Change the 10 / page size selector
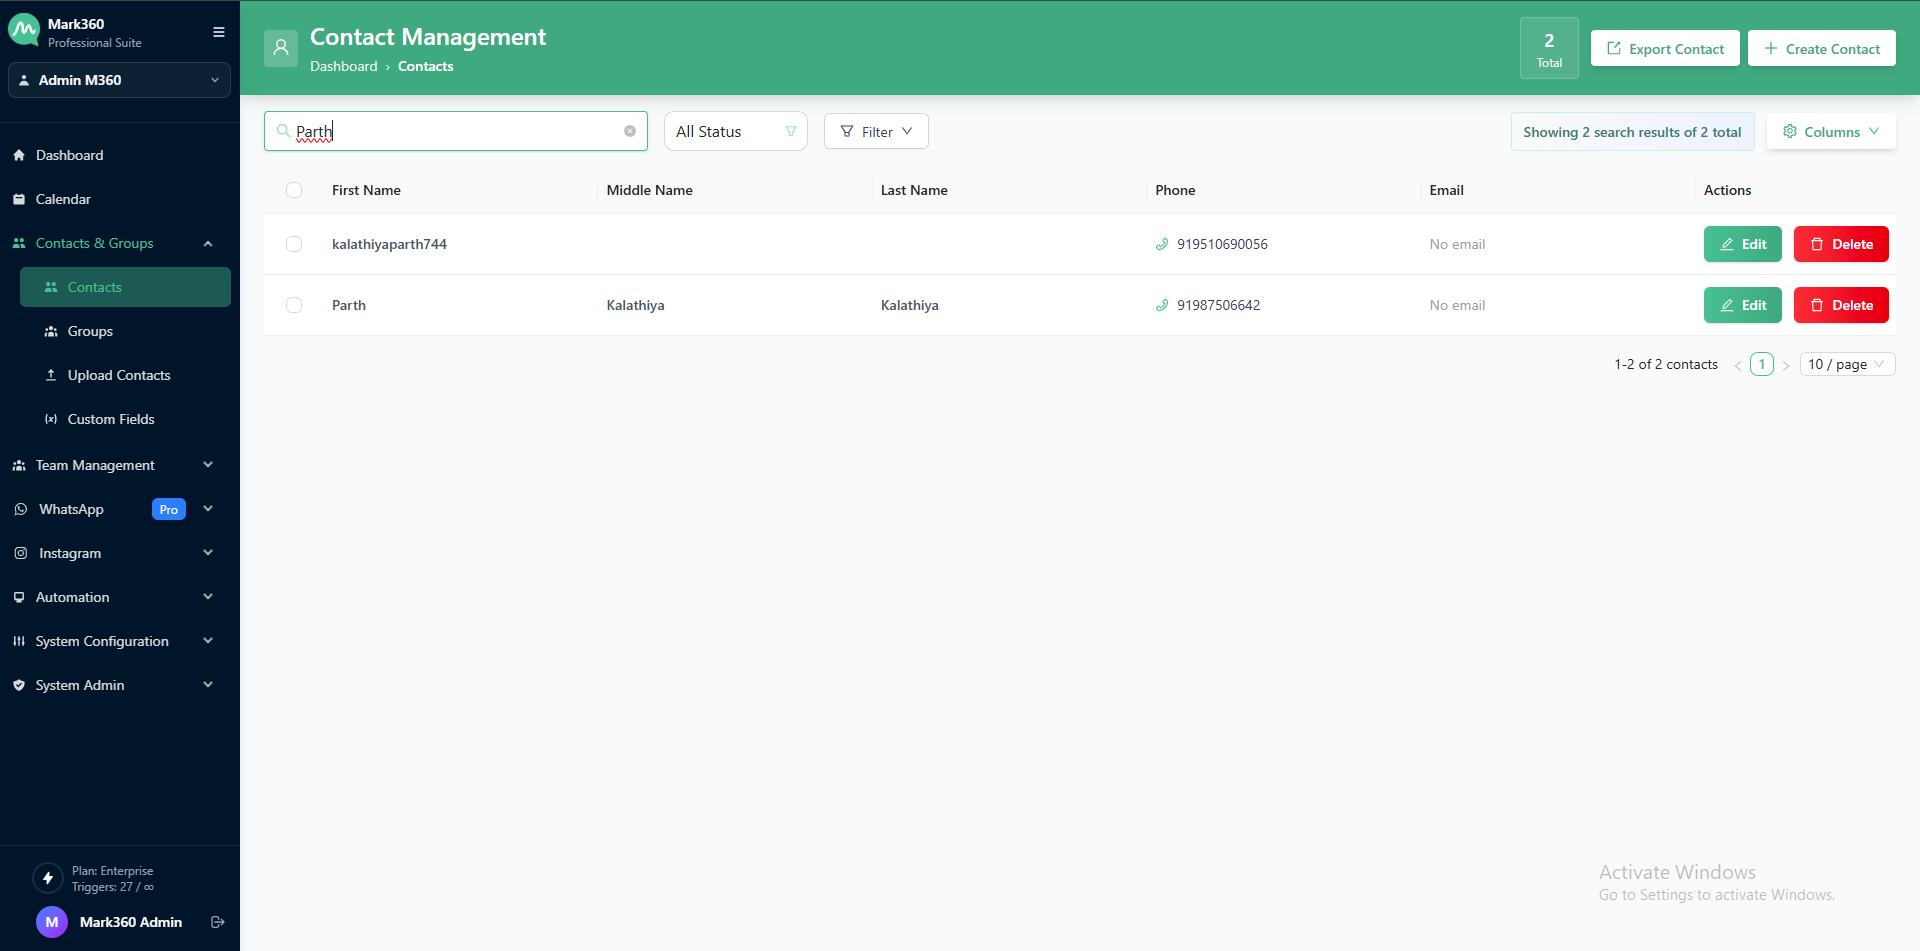The image size is (1920, 951). click(1847, 364)
